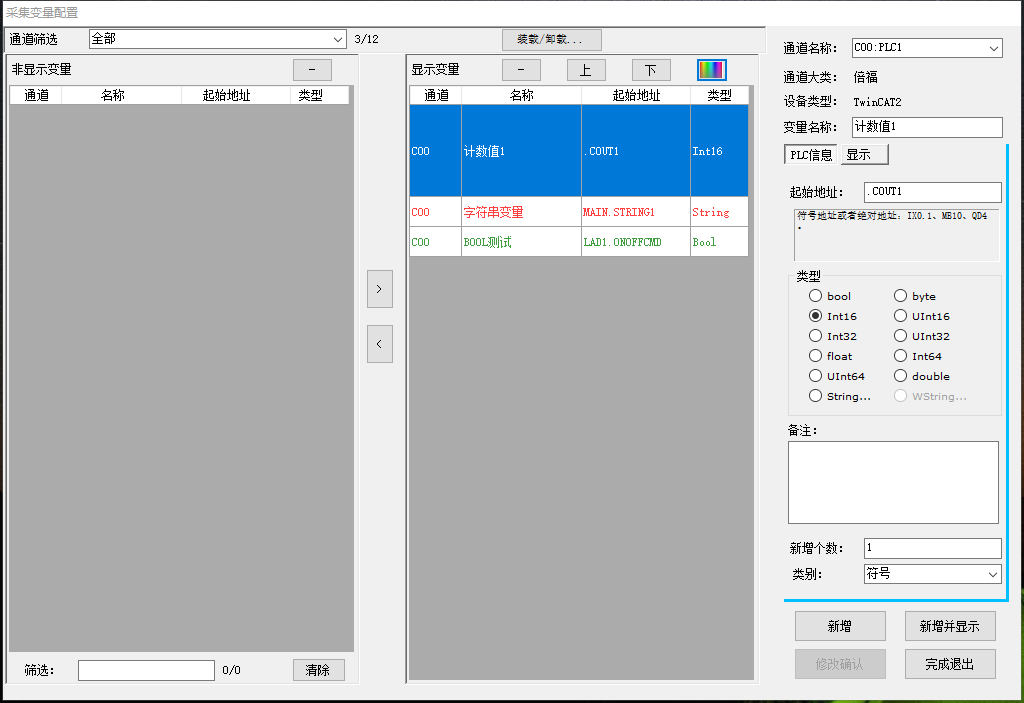Image resolution: width=1024 pixels, height=703 pixels.
Task: Click the 装载/卸载 button
Action: pos(550,39)
